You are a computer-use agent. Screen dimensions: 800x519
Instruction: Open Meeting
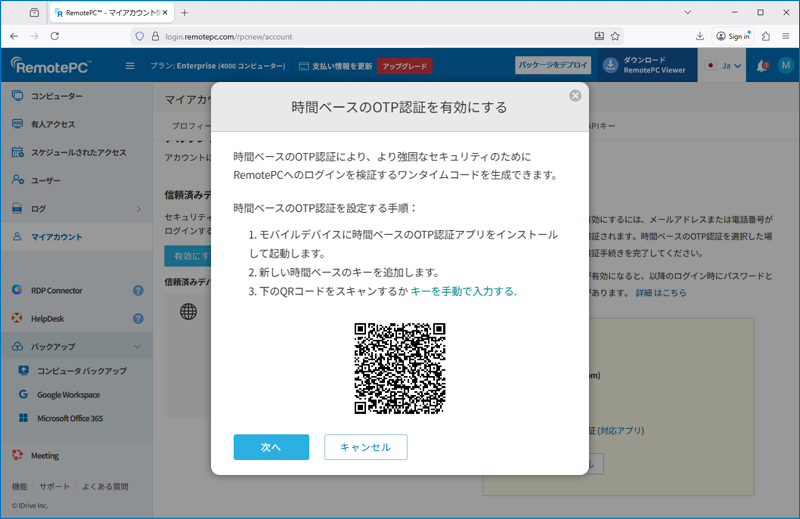click(x=45, y=455)
